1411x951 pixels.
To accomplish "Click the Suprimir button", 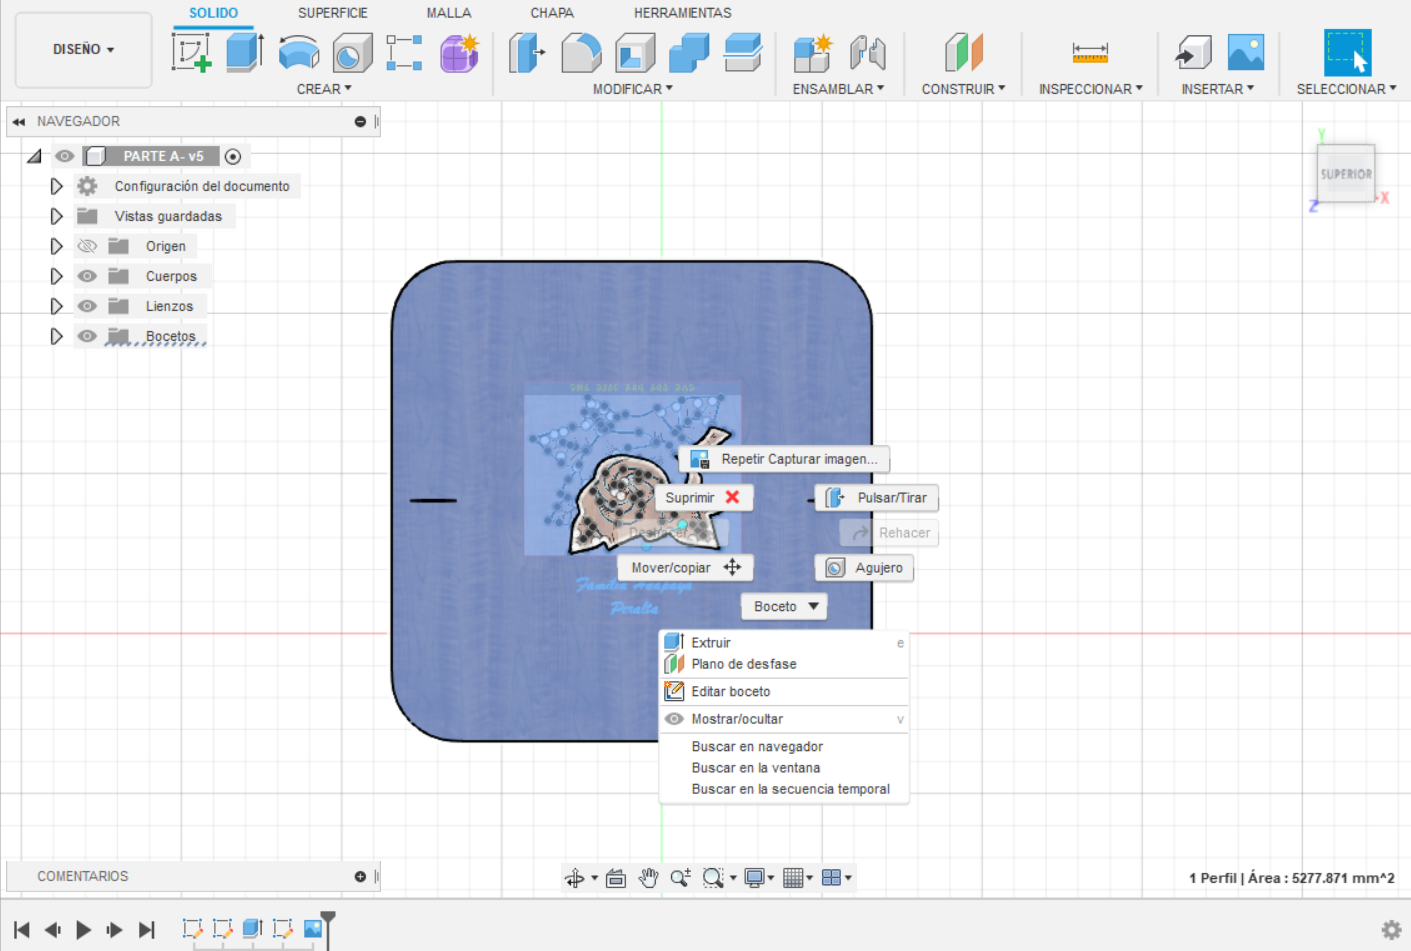I will pyautogui.click(x=702, y=497).
